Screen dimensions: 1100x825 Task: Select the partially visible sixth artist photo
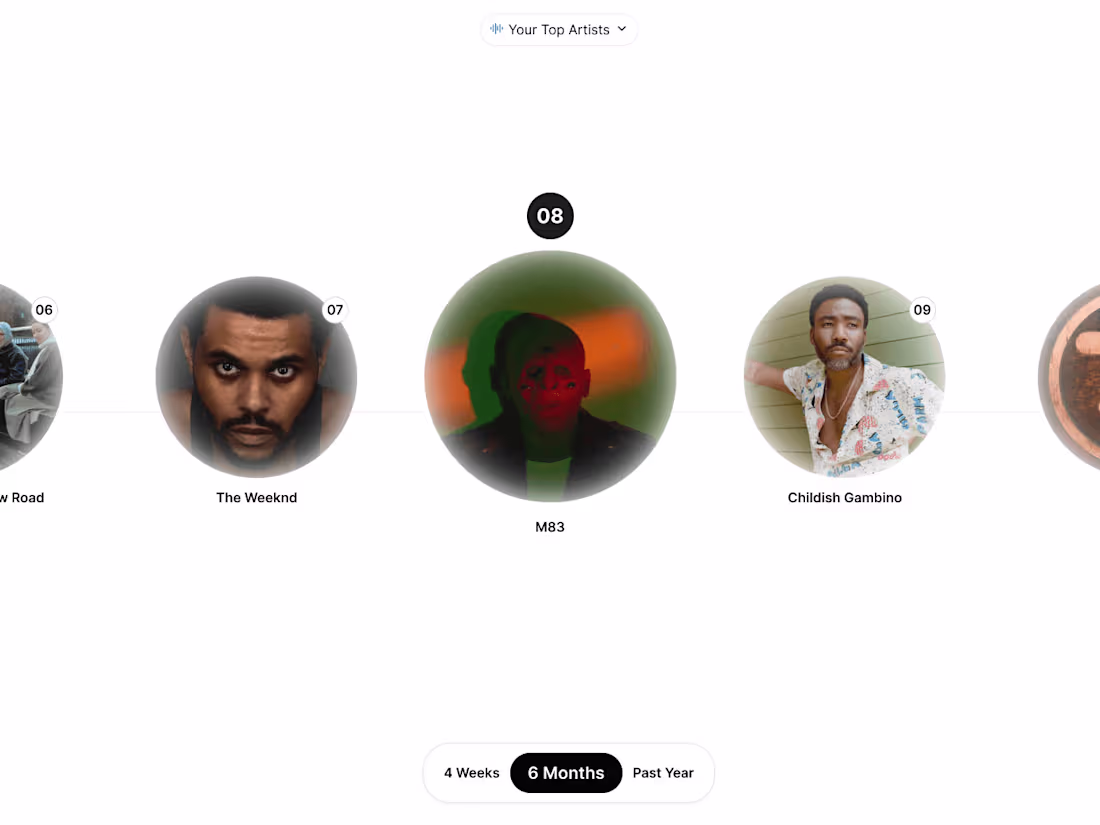tap(29, 377)
